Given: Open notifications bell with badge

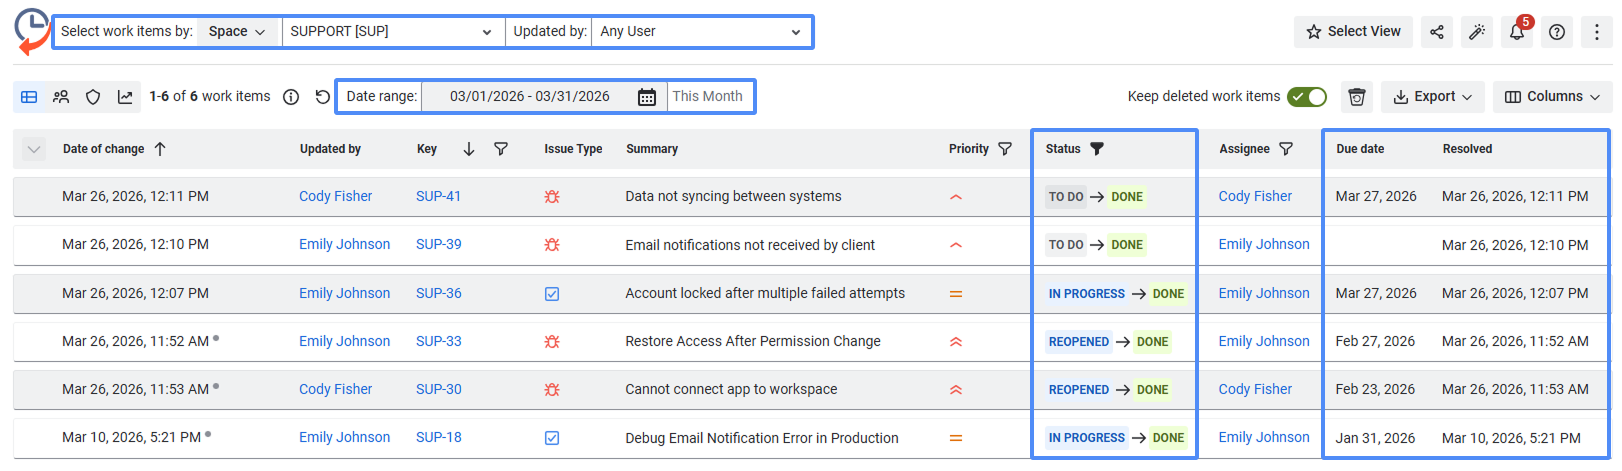Looking at the screenshot, I should (1517, 32).
